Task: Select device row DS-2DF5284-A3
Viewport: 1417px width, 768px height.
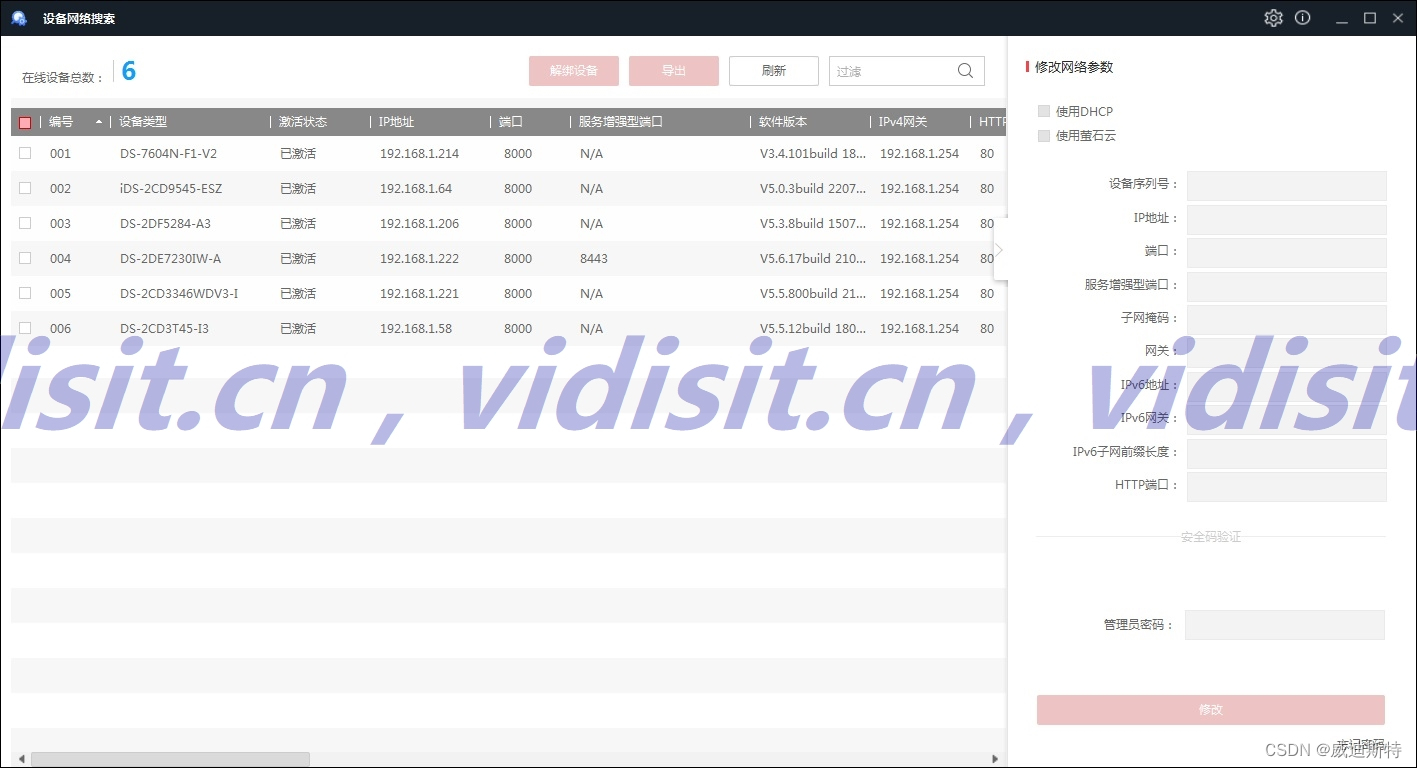Action: [x=508, y=223]
